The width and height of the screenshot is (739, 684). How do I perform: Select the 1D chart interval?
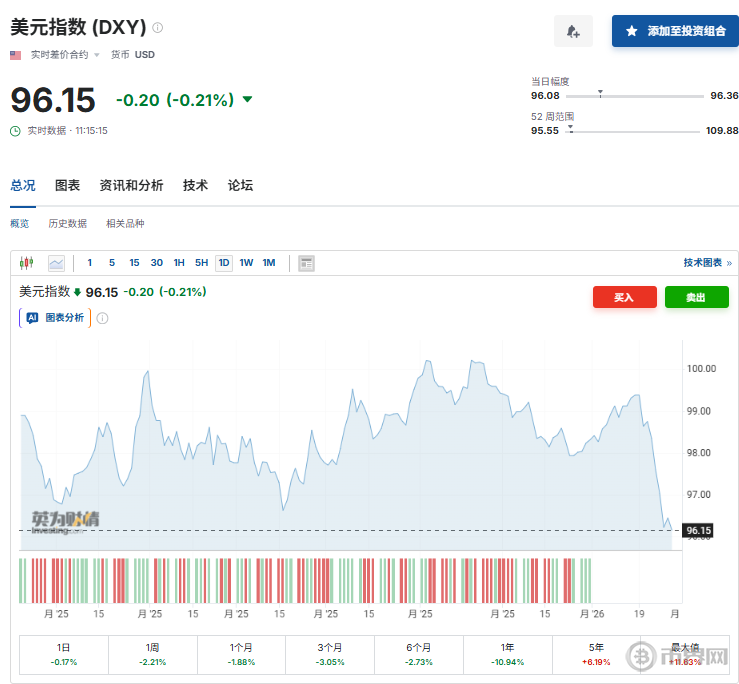tap(223, 263)
